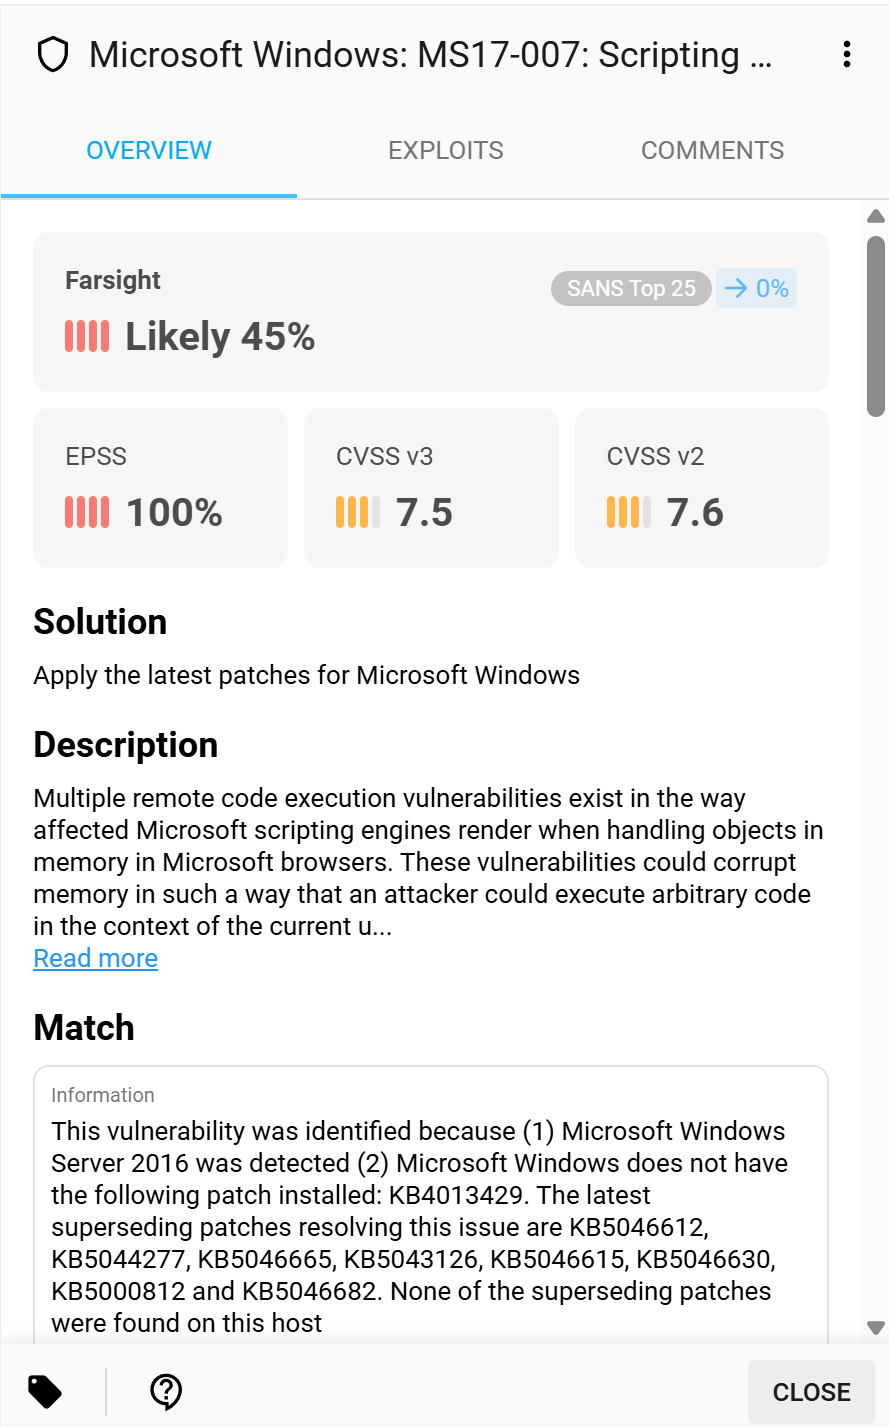This screenshot has width=889, height=1427.
Task: Click the truncated MS17-007 vulnerability title
Action: (x=430, y=55)
